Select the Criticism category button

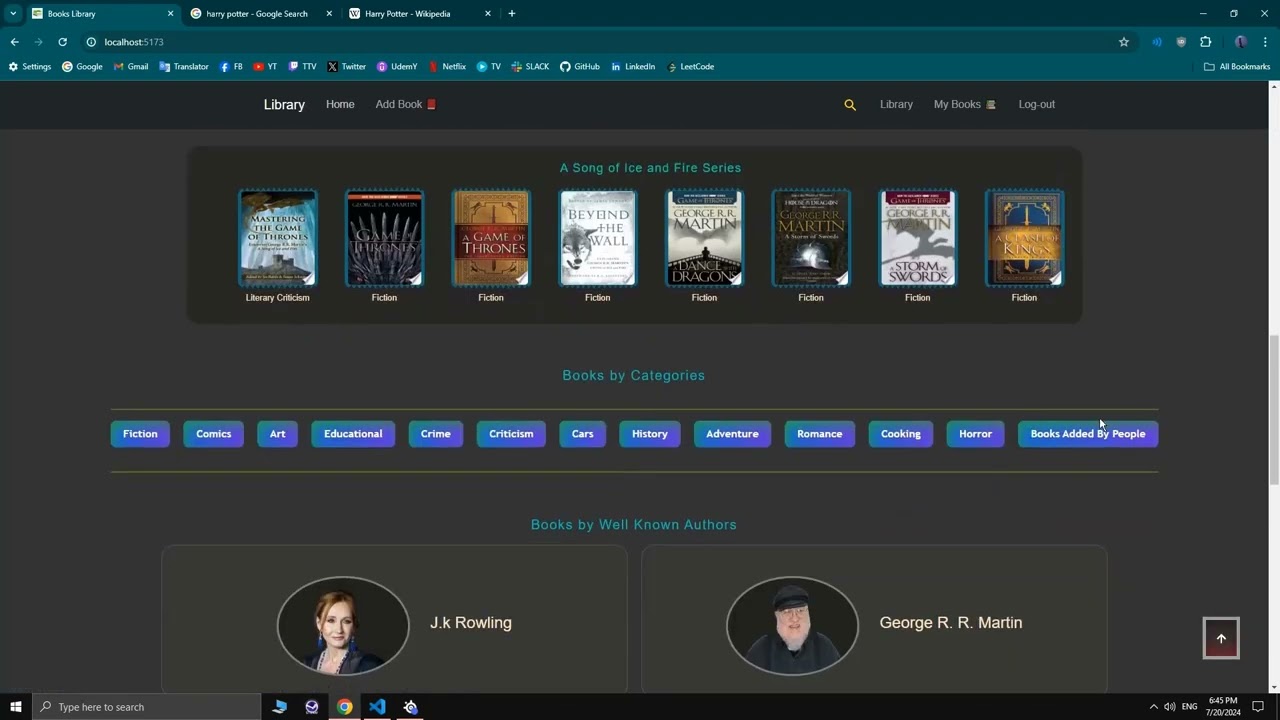click(x=511, y=434)
